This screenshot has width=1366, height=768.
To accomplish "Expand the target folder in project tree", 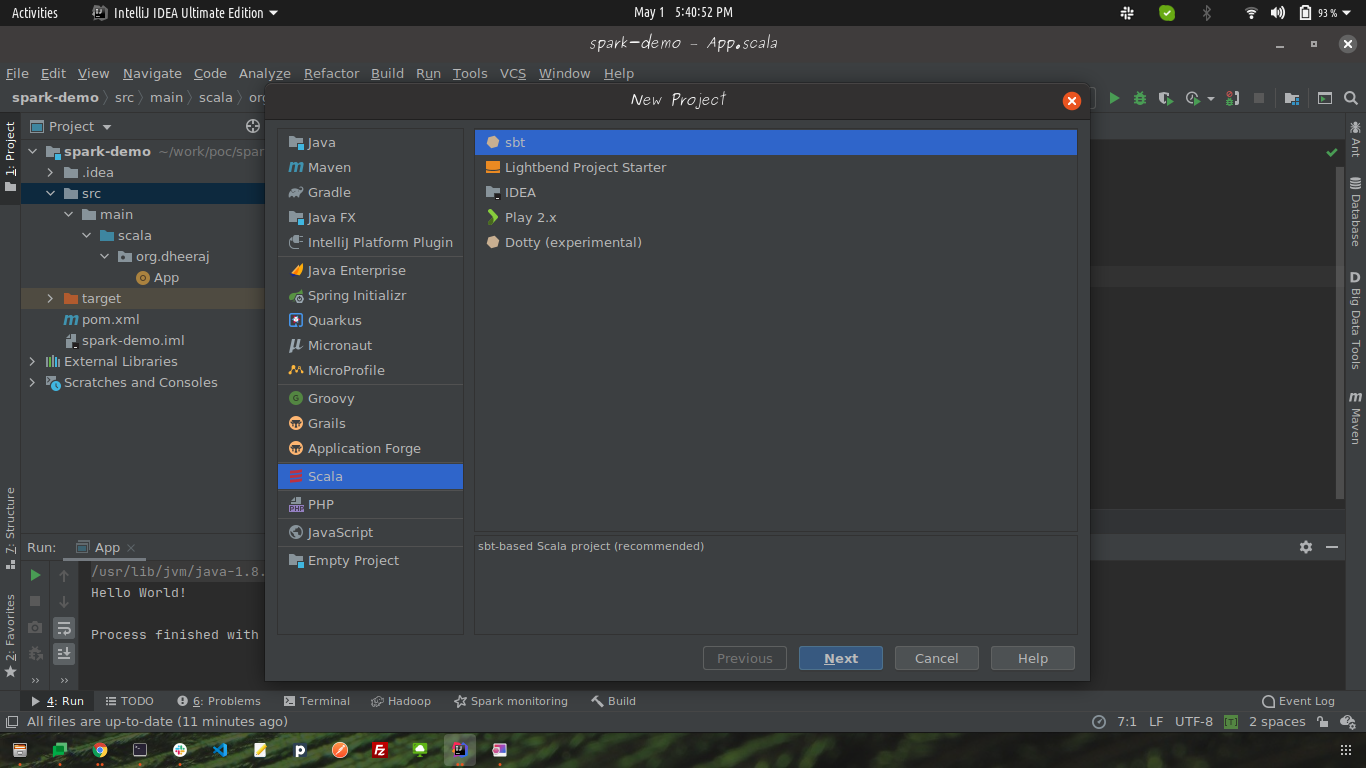I will coord(50,299).
